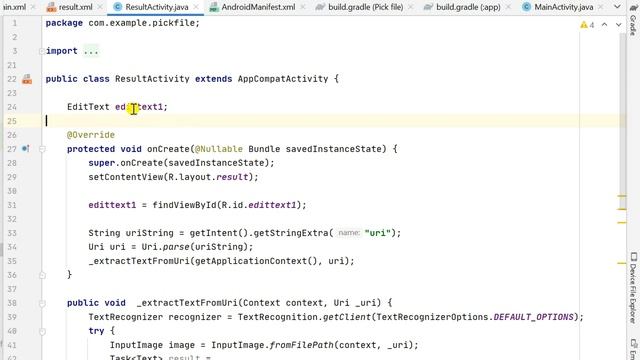Click getStringExtra on line 33

pyautogui.click(x=291, y=233)
